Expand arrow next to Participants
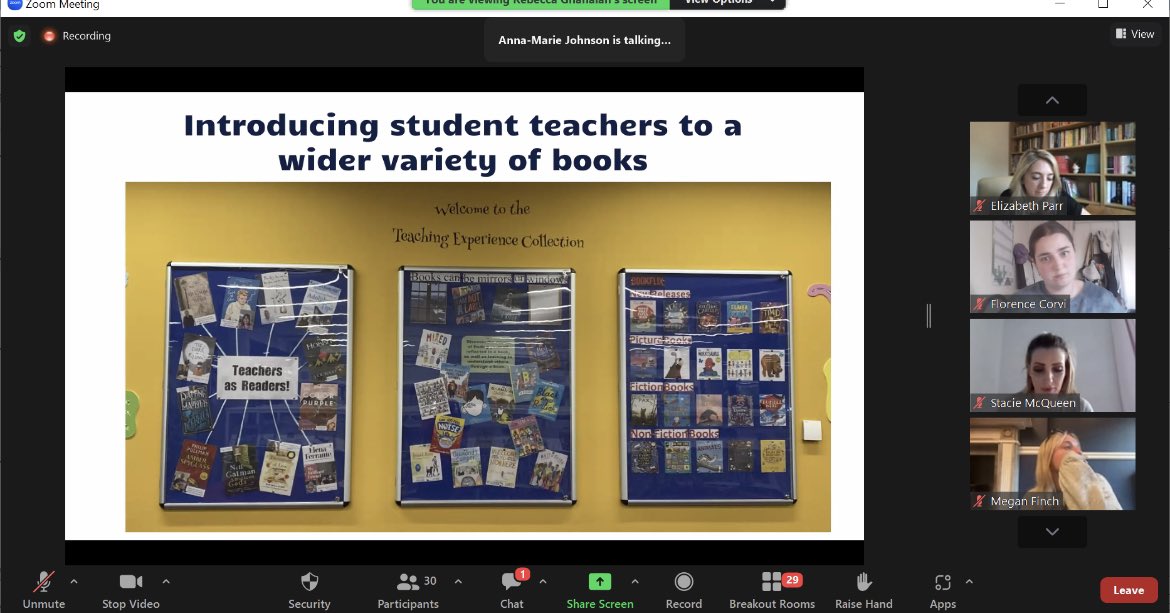This screenshot has height=613, width=1170. coord(458,581)
